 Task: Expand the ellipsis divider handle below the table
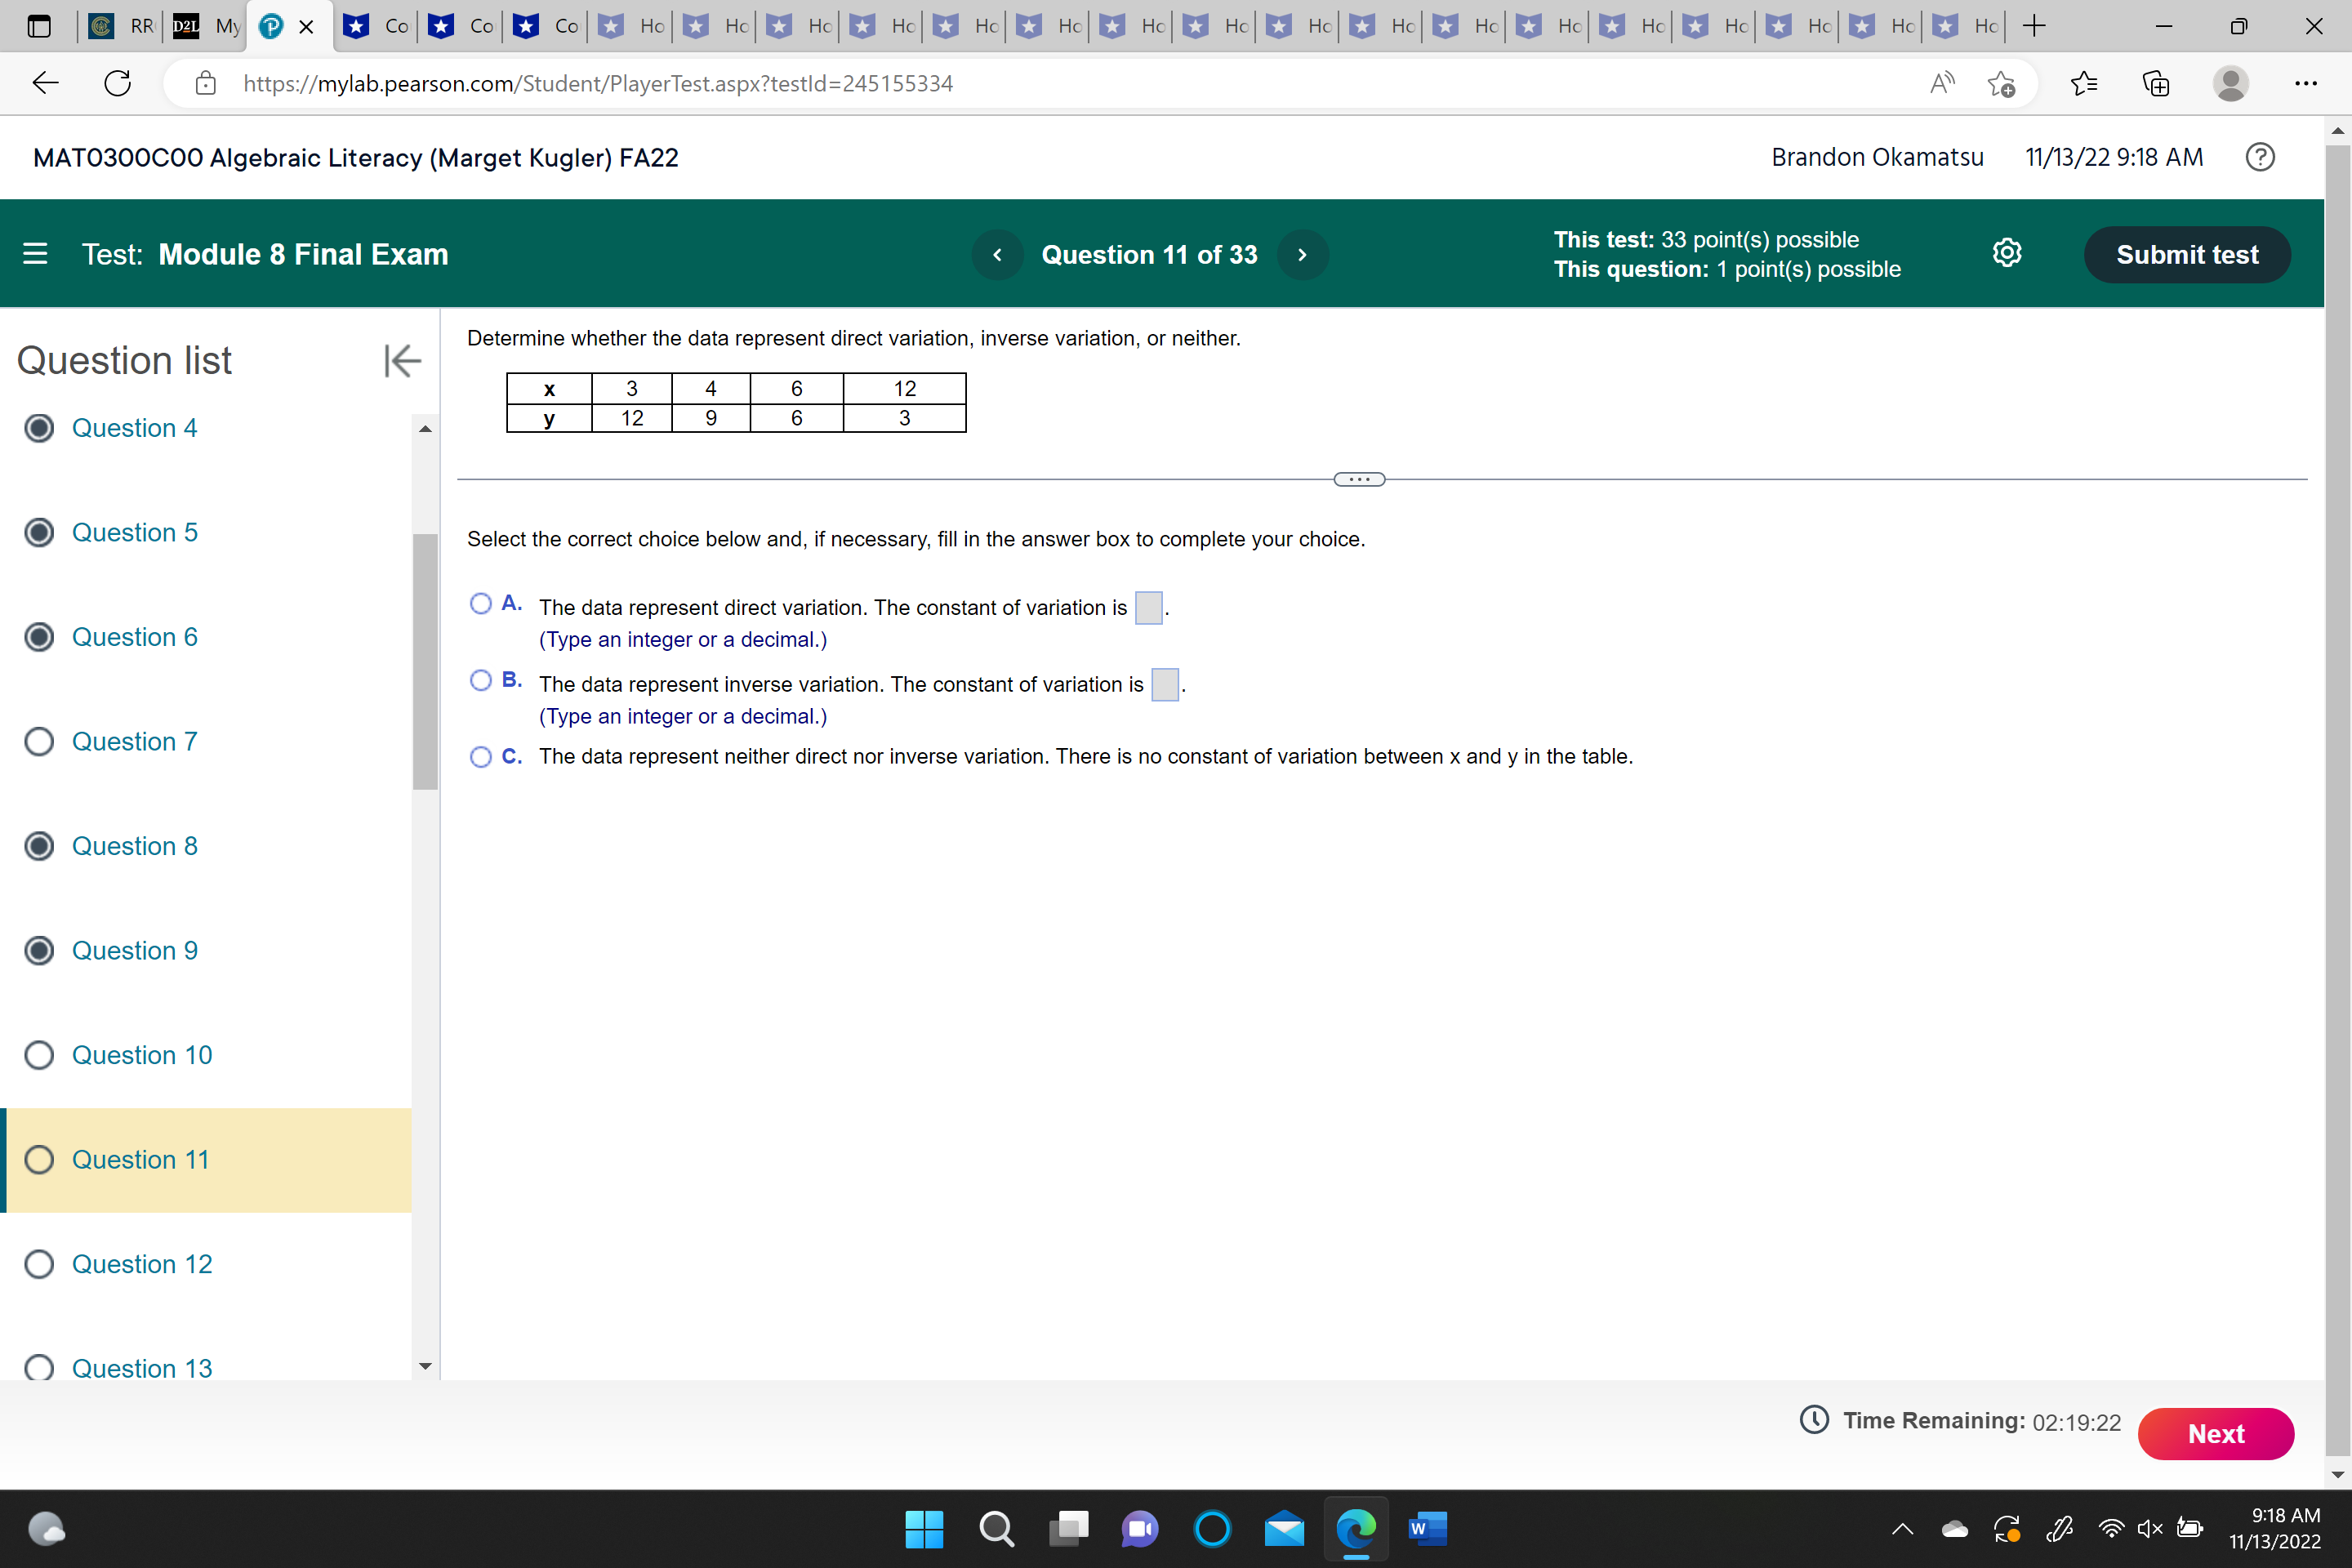1359,479
